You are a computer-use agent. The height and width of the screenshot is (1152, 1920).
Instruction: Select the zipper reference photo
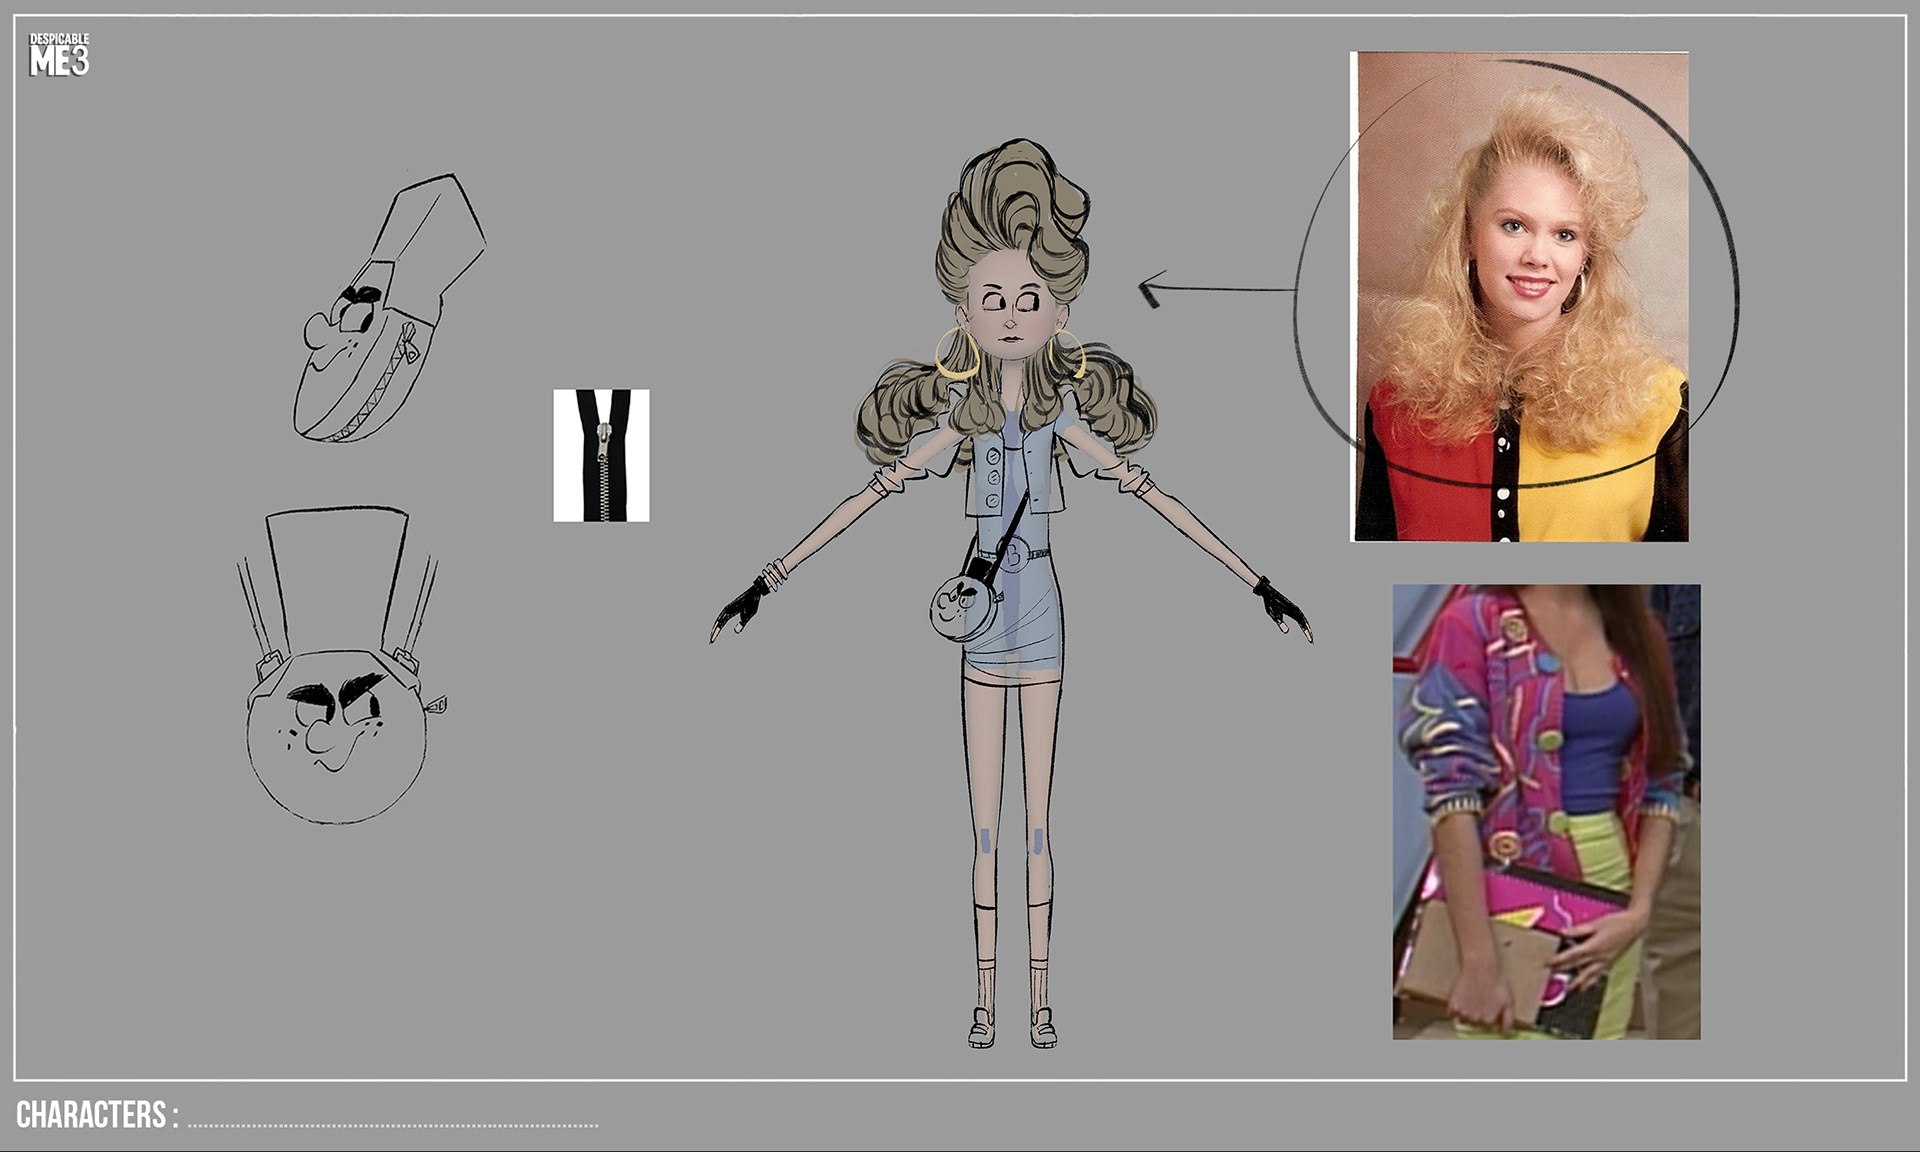(x=601, y=455)
